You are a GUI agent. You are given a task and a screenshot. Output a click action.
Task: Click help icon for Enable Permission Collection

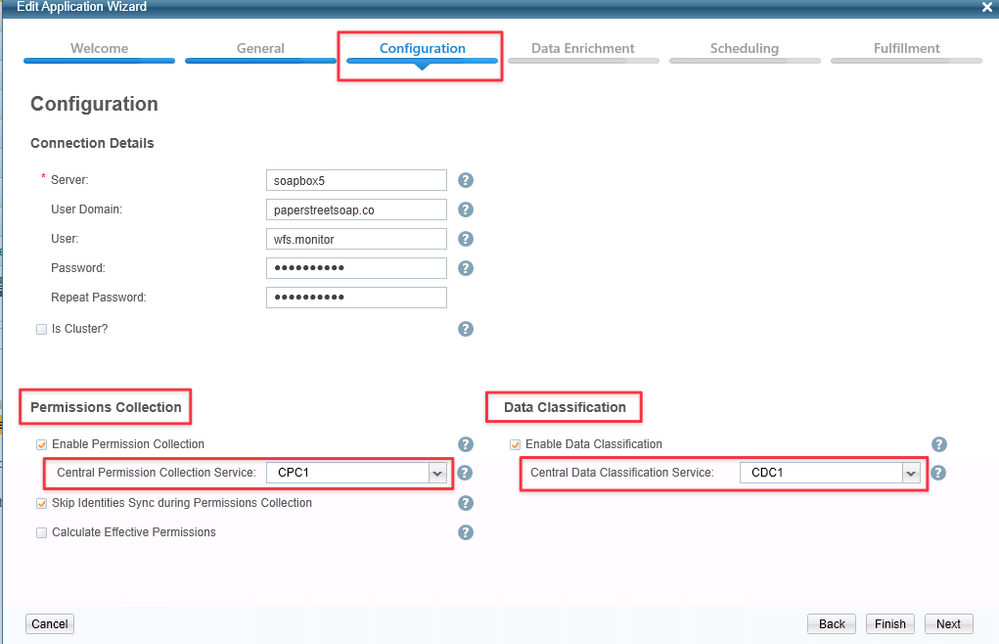(x=465, y=444)
